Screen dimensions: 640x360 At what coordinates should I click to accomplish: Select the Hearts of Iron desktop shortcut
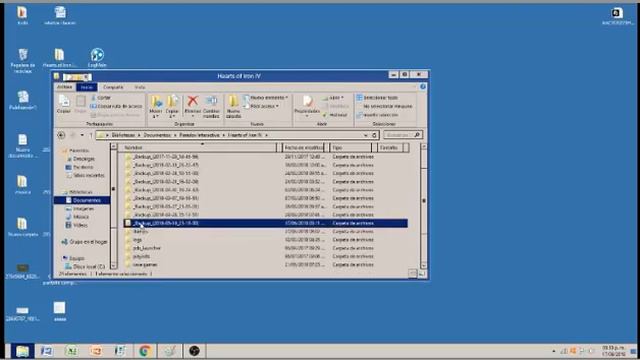click(59, 58)
